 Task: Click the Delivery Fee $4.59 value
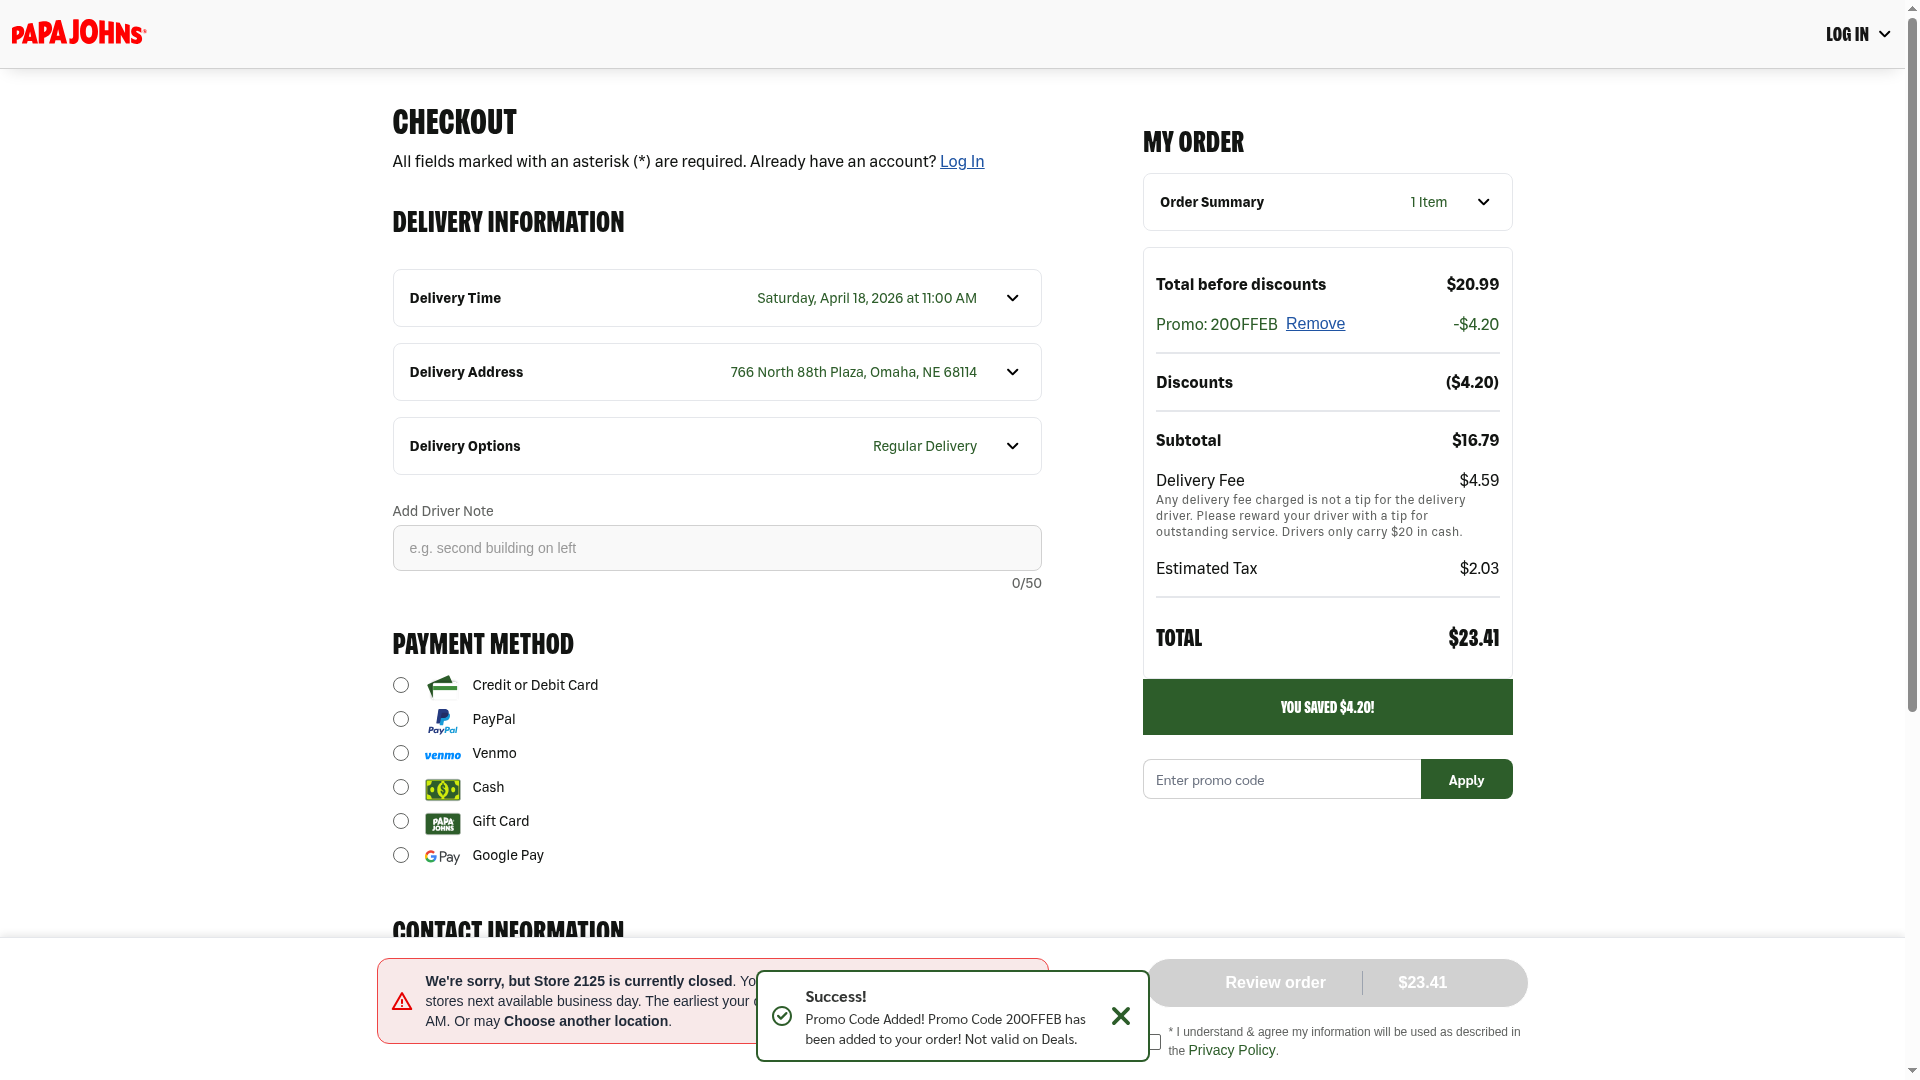point(1480,480)
